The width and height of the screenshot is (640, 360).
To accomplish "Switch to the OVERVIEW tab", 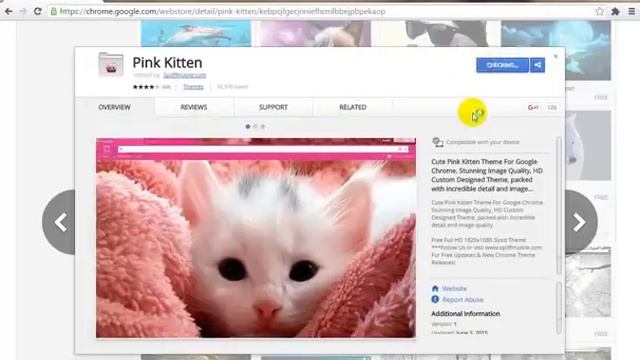I will pos(114,107).
